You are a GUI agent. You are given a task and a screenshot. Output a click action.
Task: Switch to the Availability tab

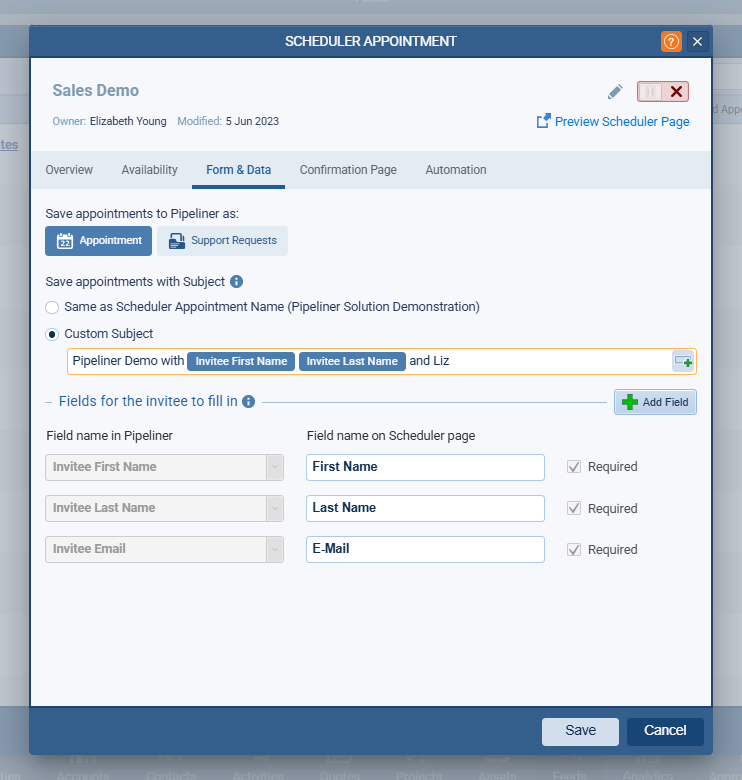(149, 170)
